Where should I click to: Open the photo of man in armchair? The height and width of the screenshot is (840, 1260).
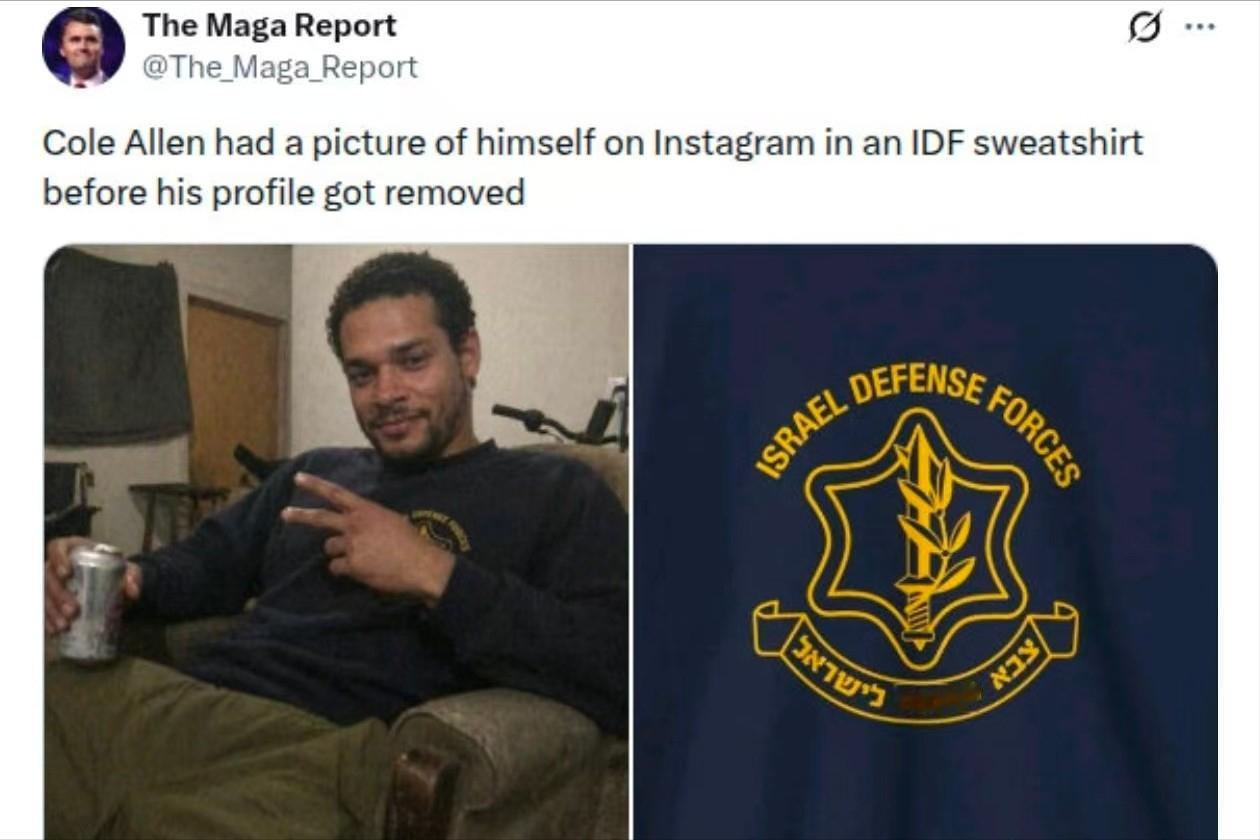(336, 542)
